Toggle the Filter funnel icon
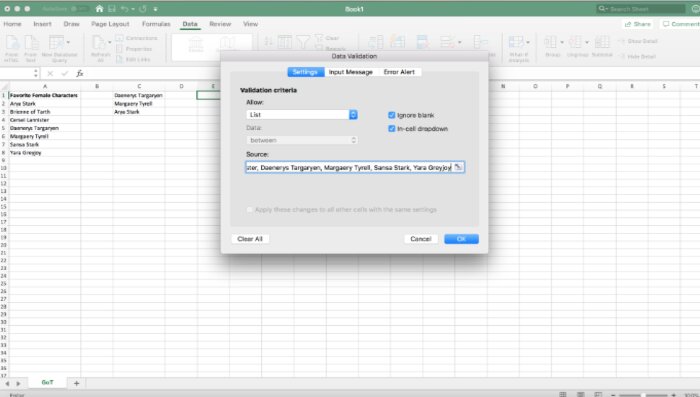Screen dimensions: 700x397 pyautogui.click(x=303, y=42)
